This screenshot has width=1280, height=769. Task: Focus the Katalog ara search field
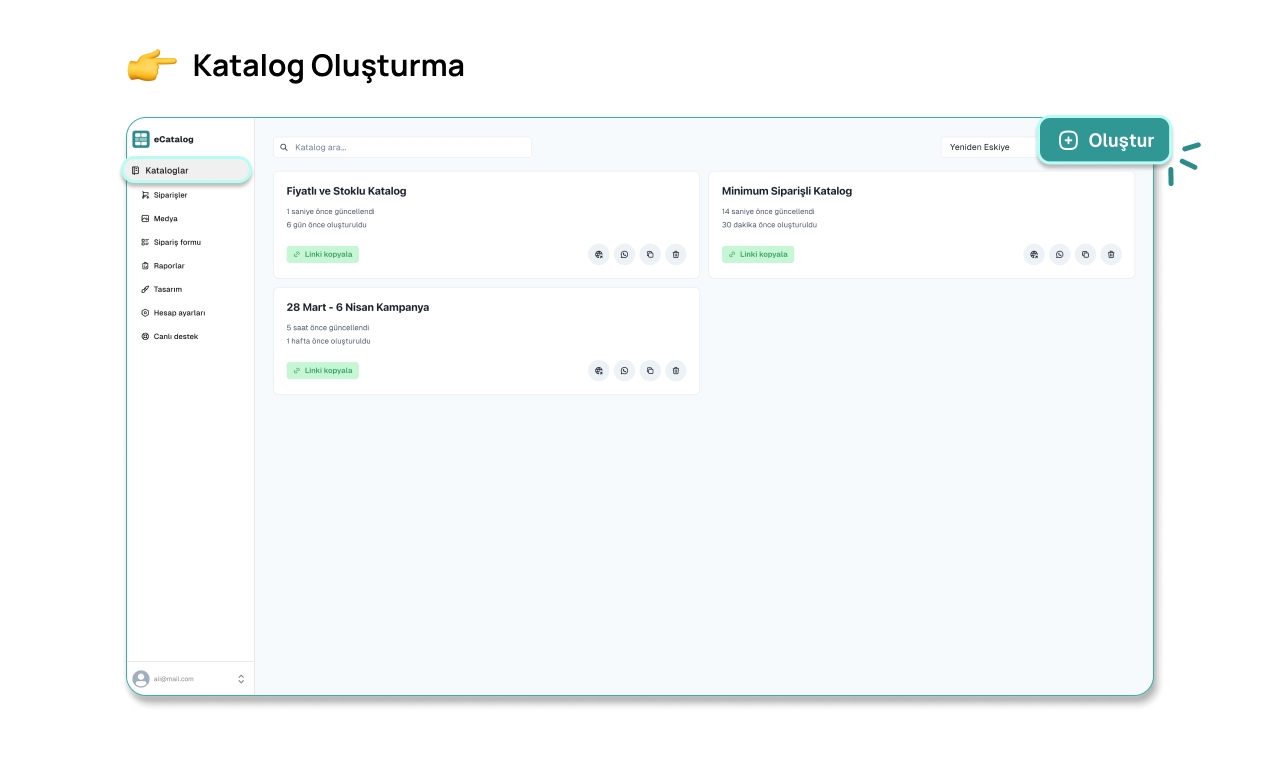point(403,147)
